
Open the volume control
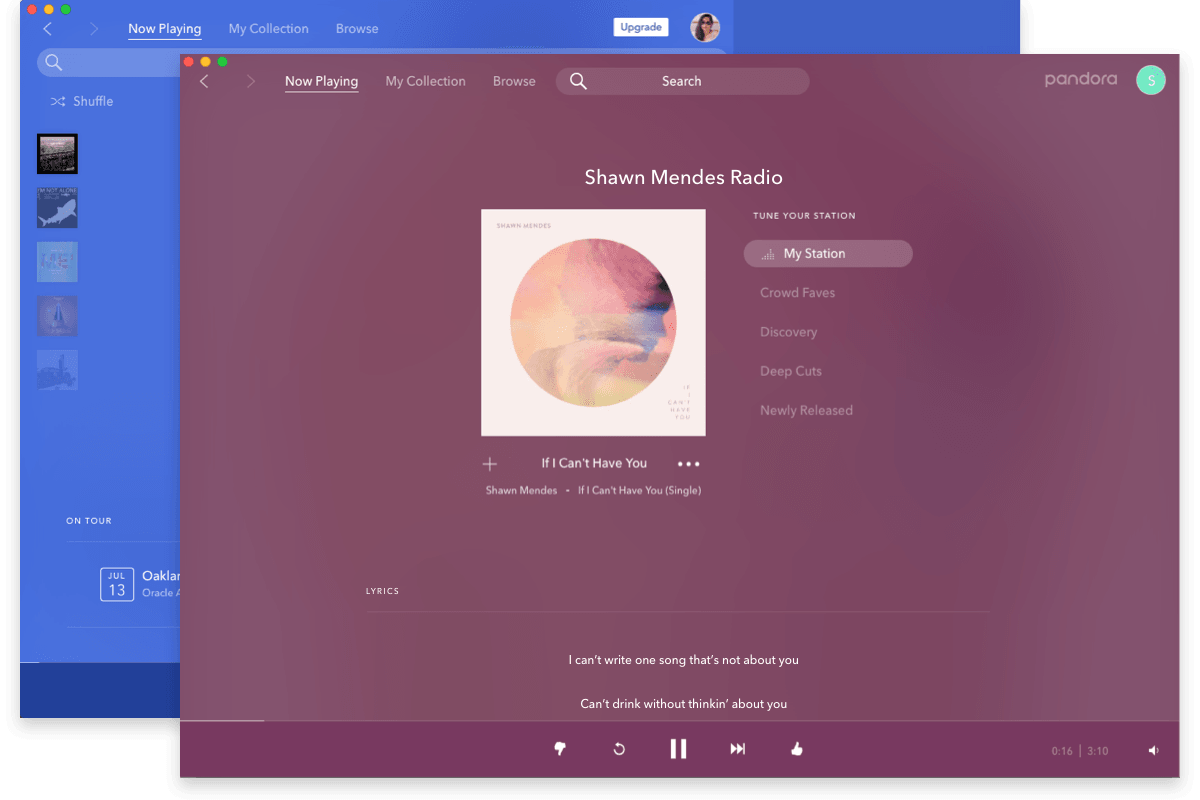[x=1152, y=749]
